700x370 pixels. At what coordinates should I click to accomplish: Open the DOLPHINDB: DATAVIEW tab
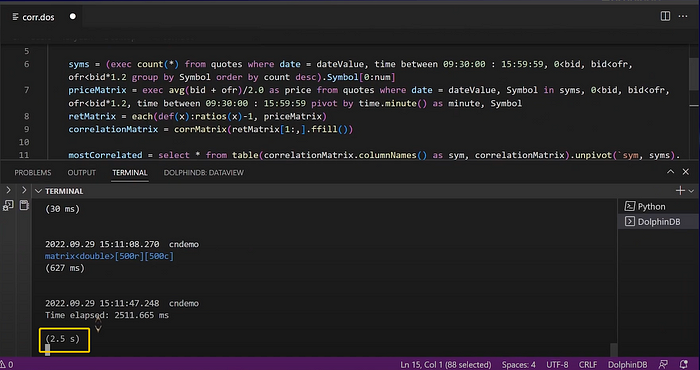204,173
